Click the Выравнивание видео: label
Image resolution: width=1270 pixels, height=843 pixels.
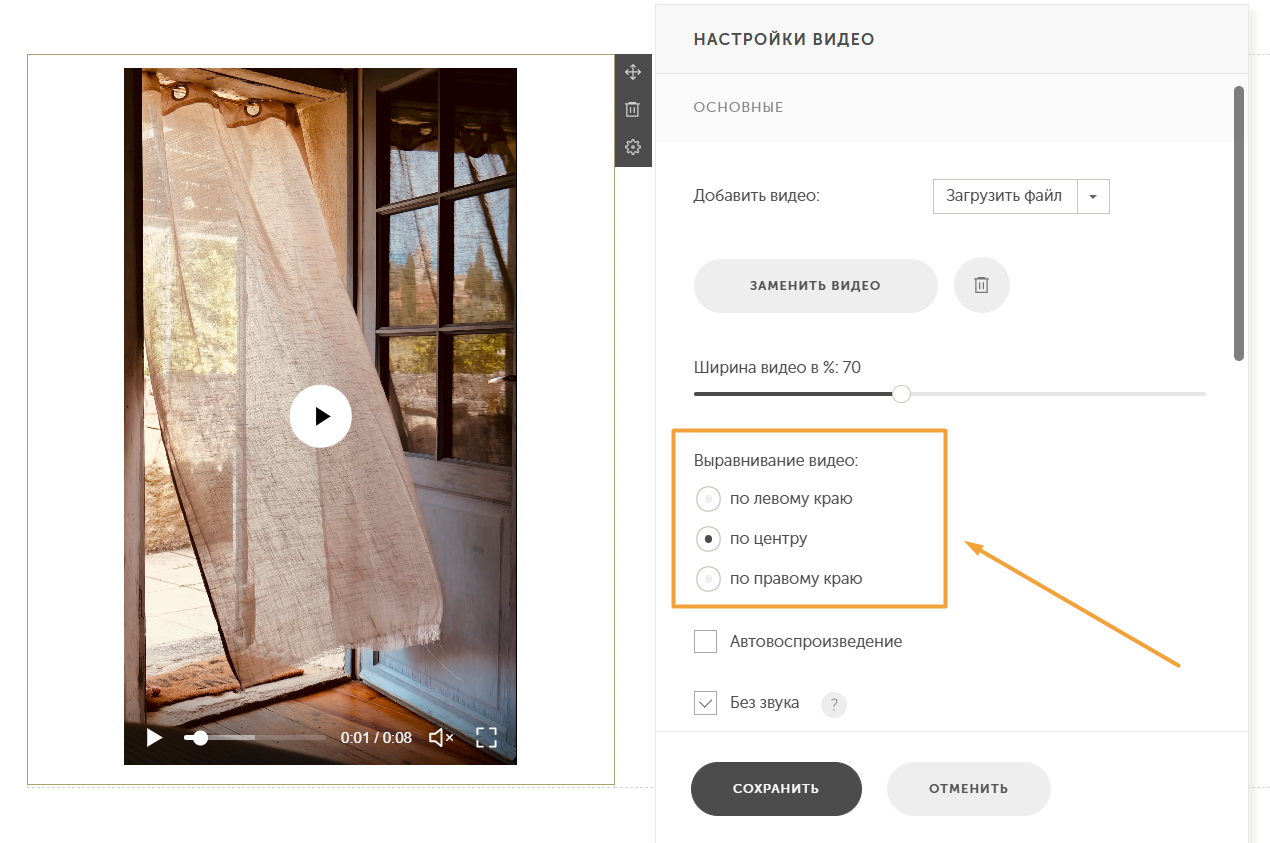776,461
